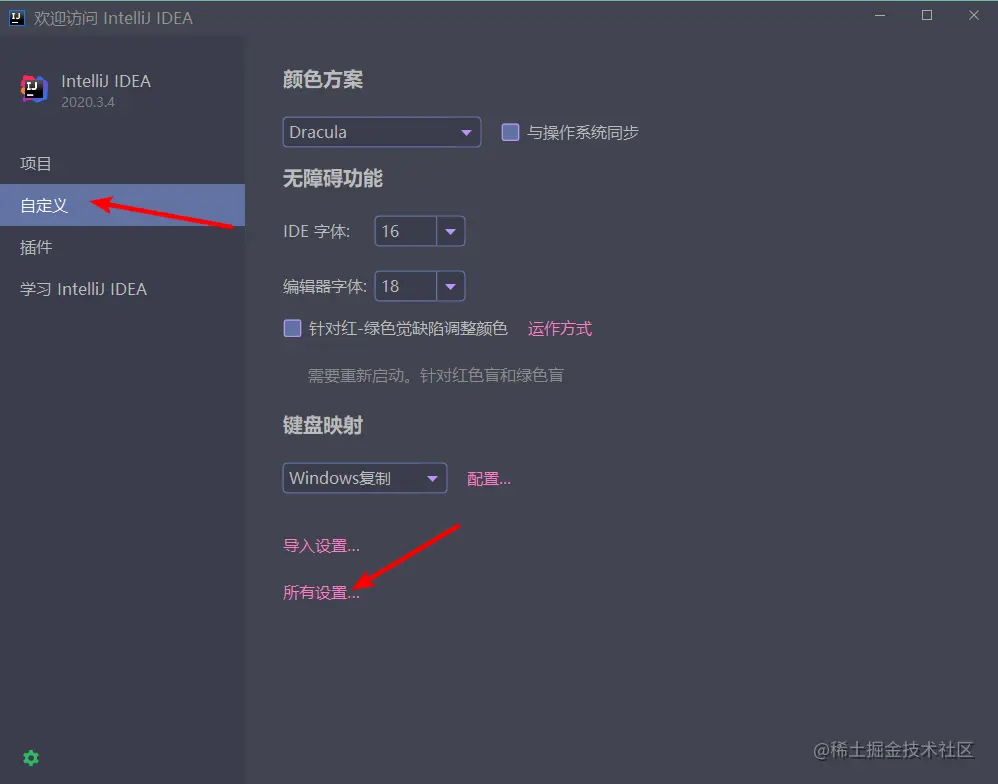Screen dimensions: 998x784
Task: Click the 2020.3.4 version text
Action: [x=88, y=102]
